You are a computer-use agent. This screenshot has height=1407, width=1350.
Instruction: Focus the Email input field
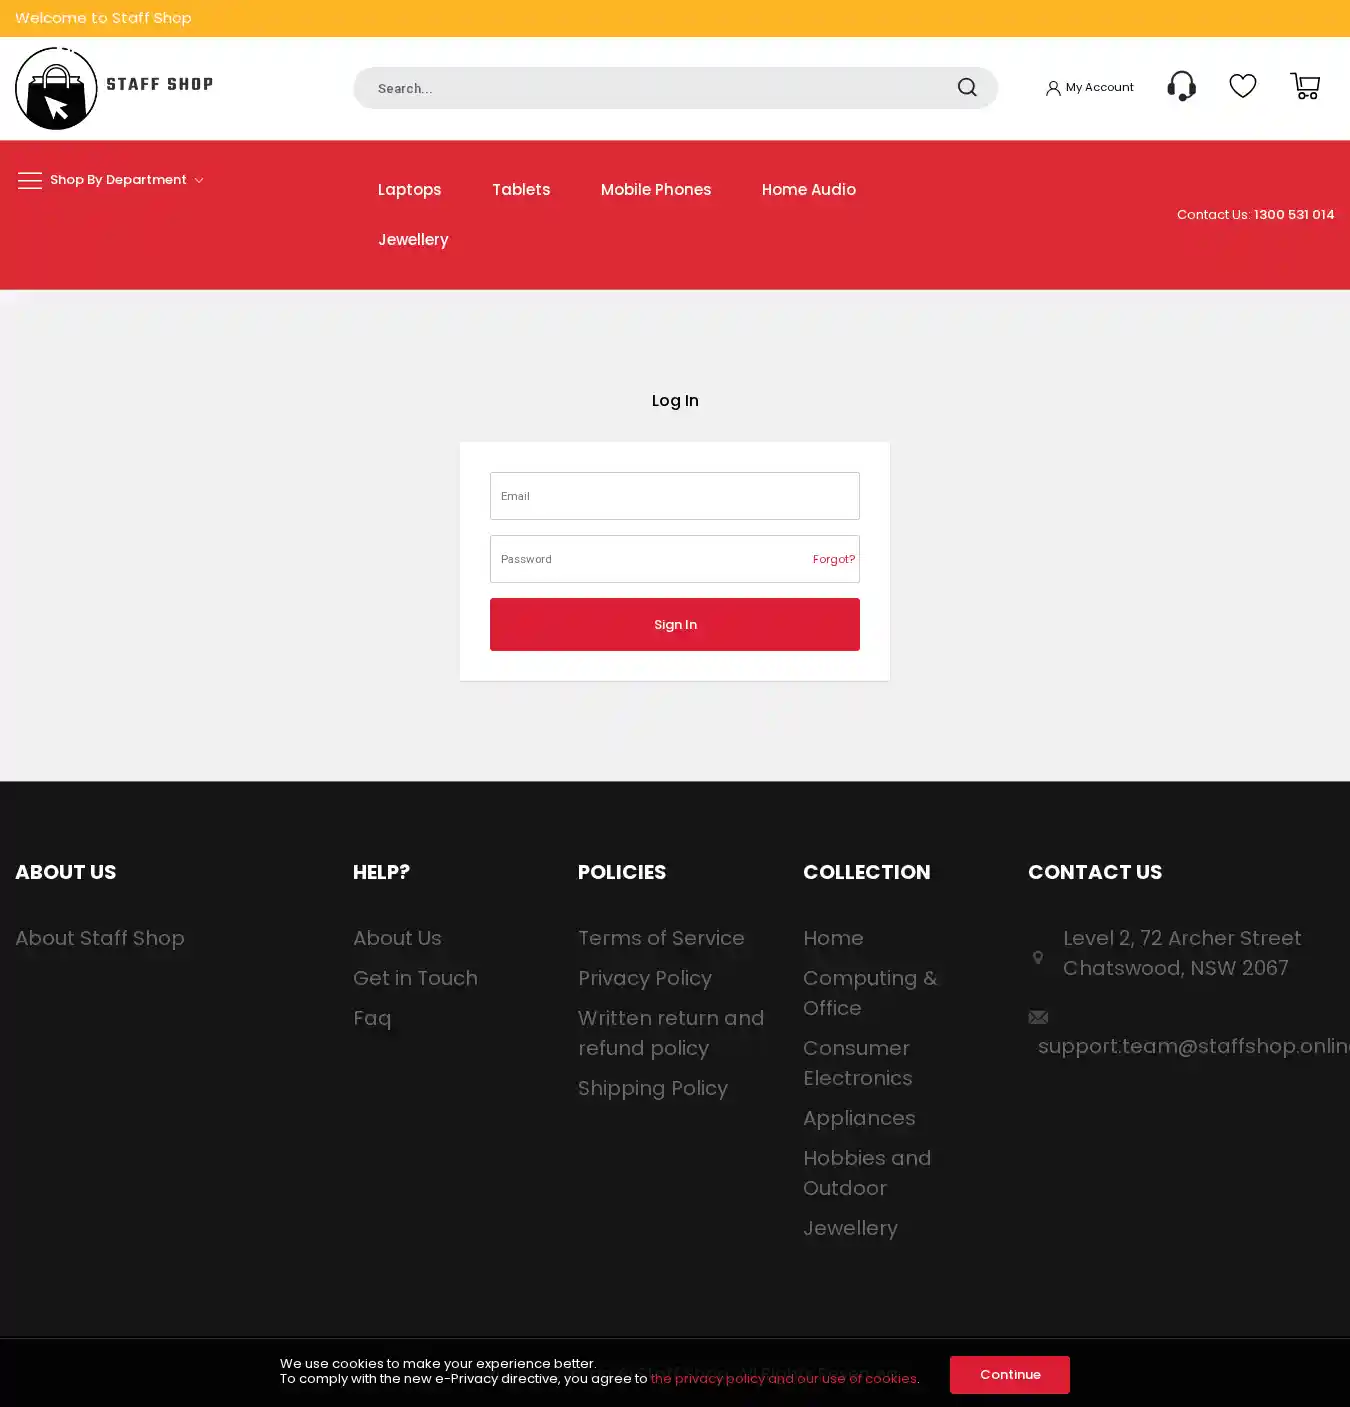coord(674,496)
